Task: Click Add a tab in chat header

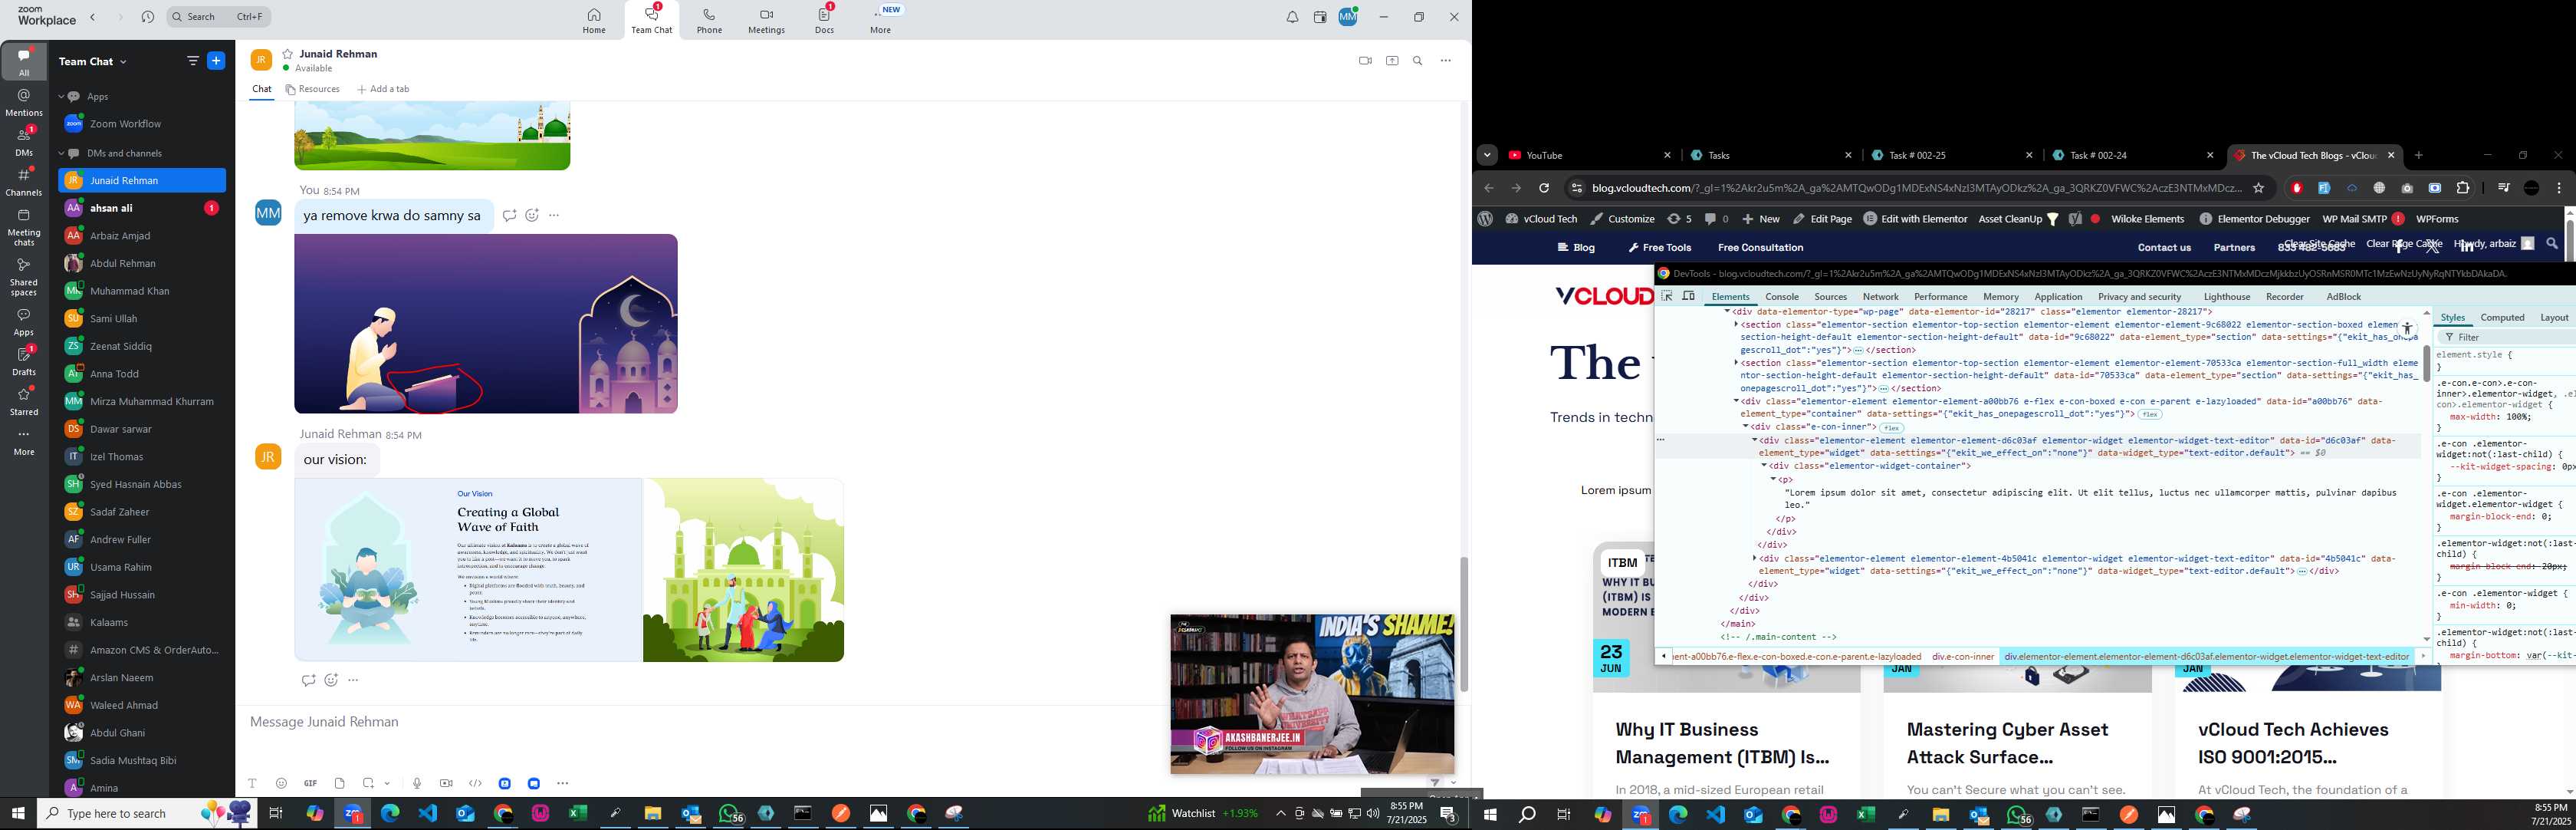Action: point(383,89)
